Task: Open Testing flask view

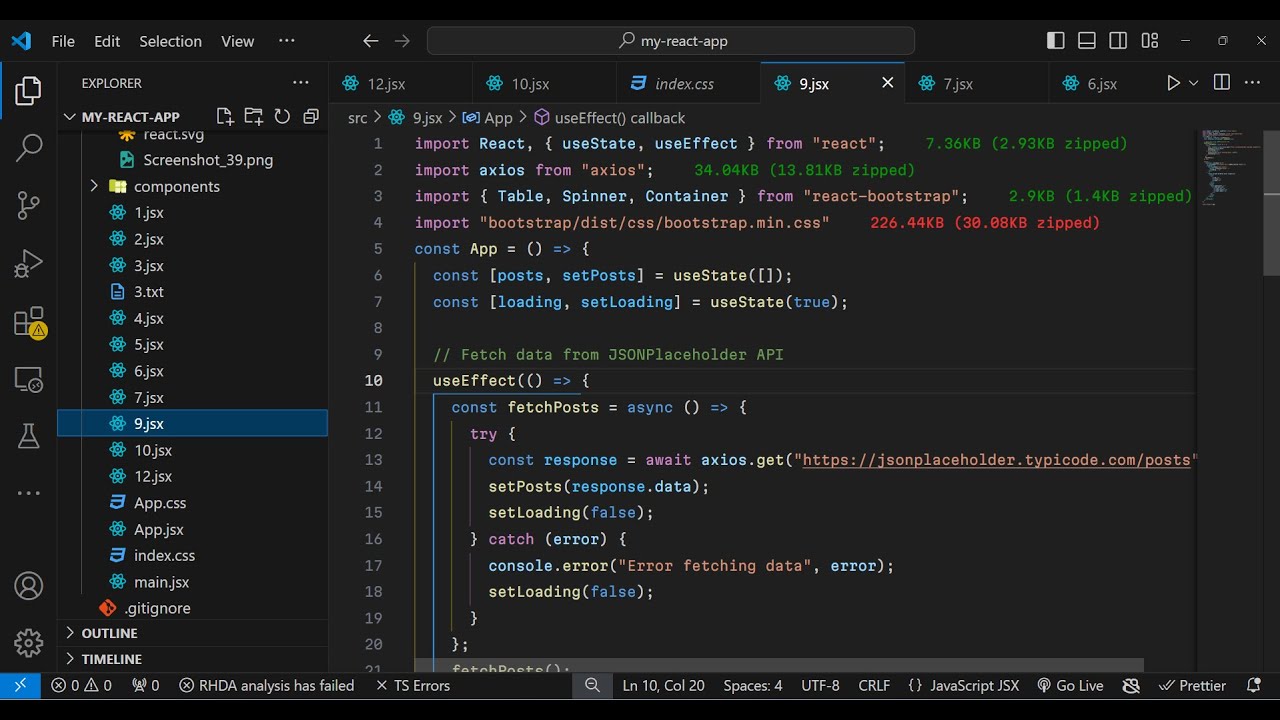Action: [28, 436]
